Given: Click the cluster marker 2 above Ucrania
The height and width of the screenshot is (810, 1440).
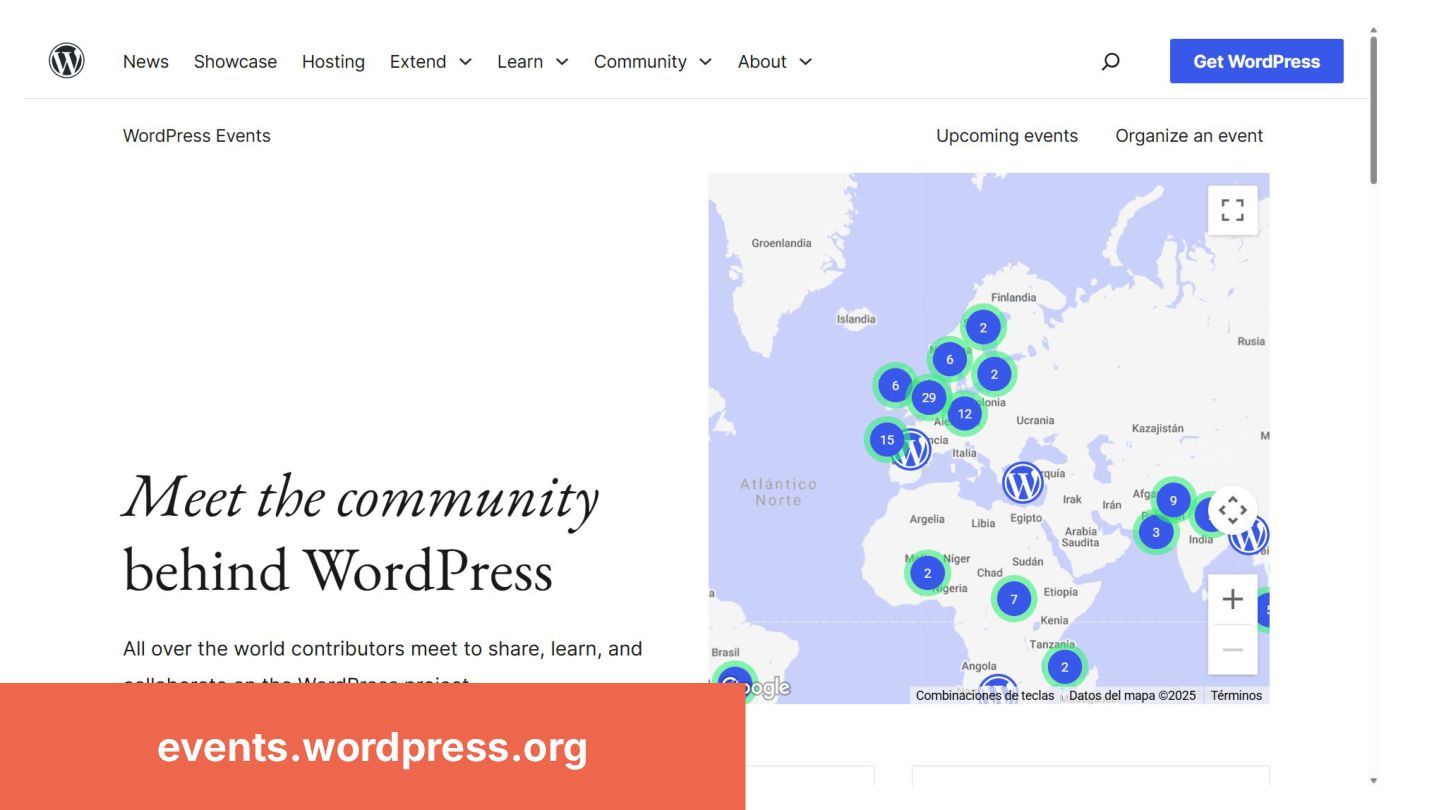Looking at the screenshot, I should [x=994, y=375].
